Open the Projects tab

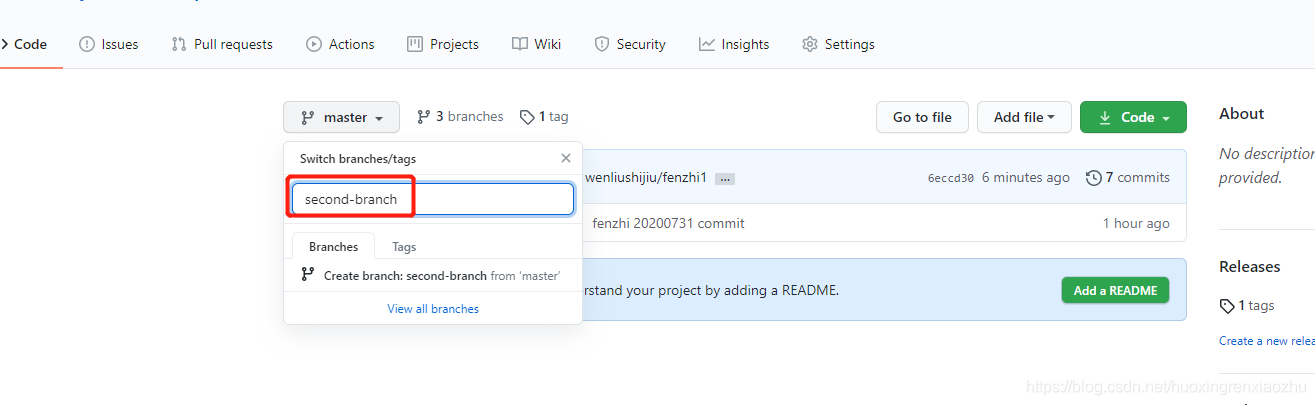443,44
